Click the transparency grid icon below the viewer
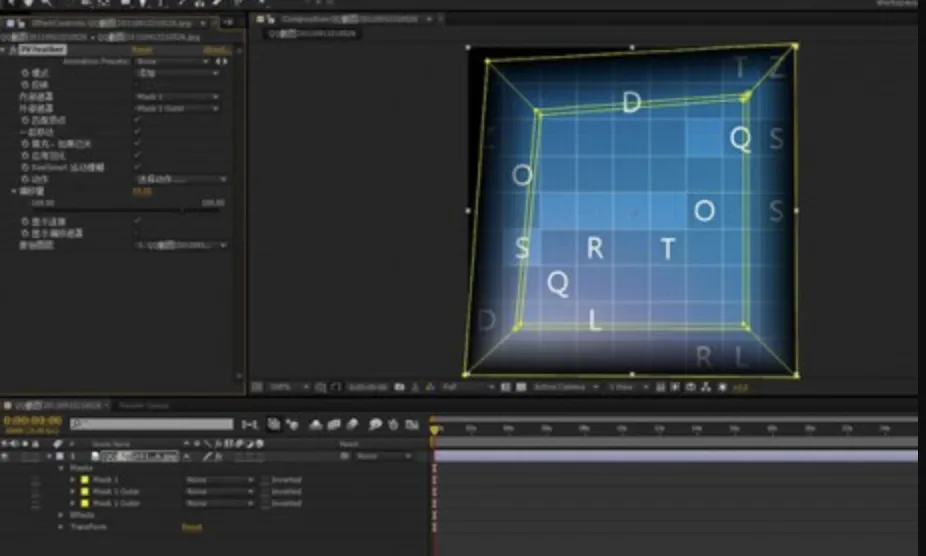The image size is (926, 556). coord(521,387)
